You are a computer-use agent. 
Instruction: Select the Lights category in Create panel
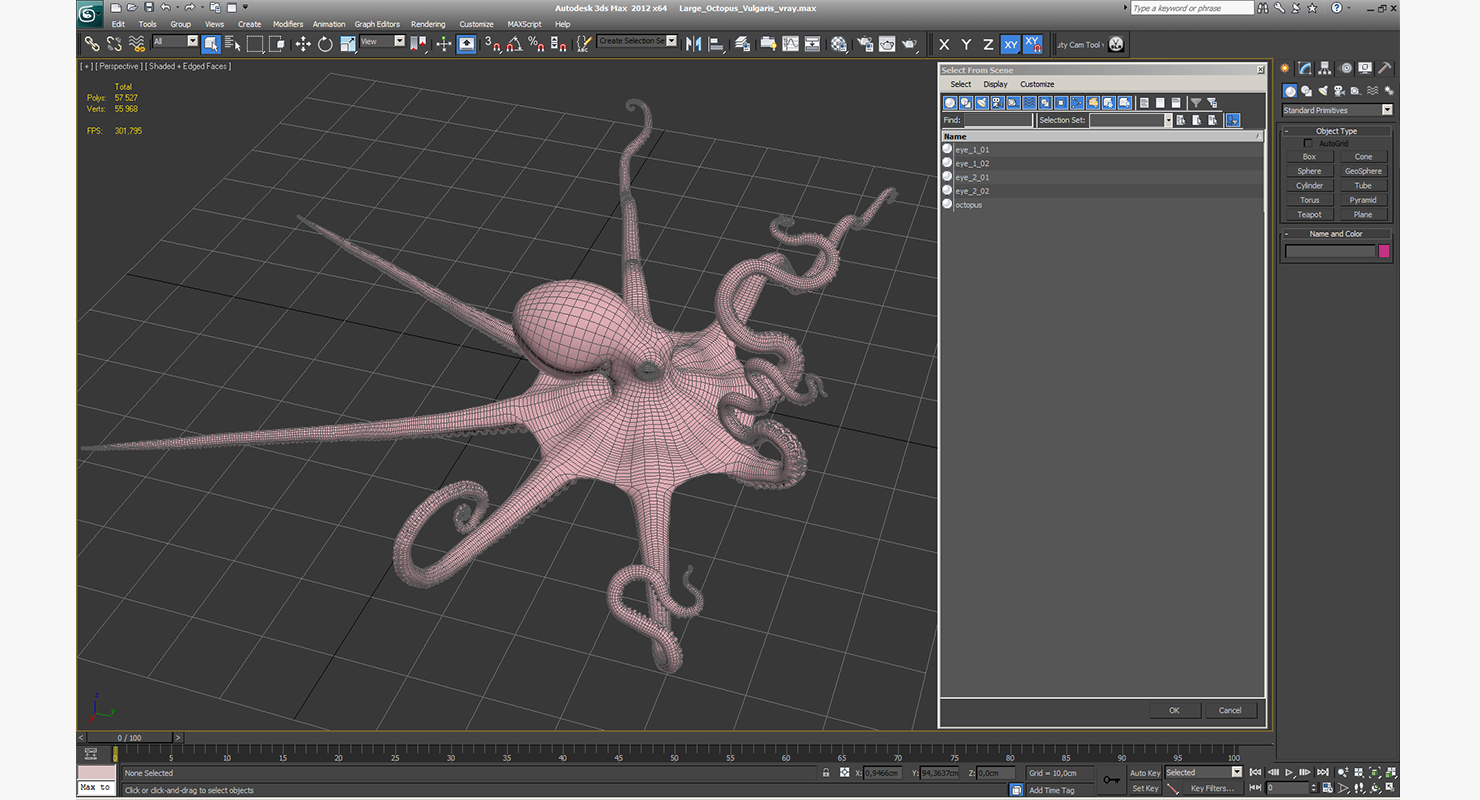[1323, 91]
